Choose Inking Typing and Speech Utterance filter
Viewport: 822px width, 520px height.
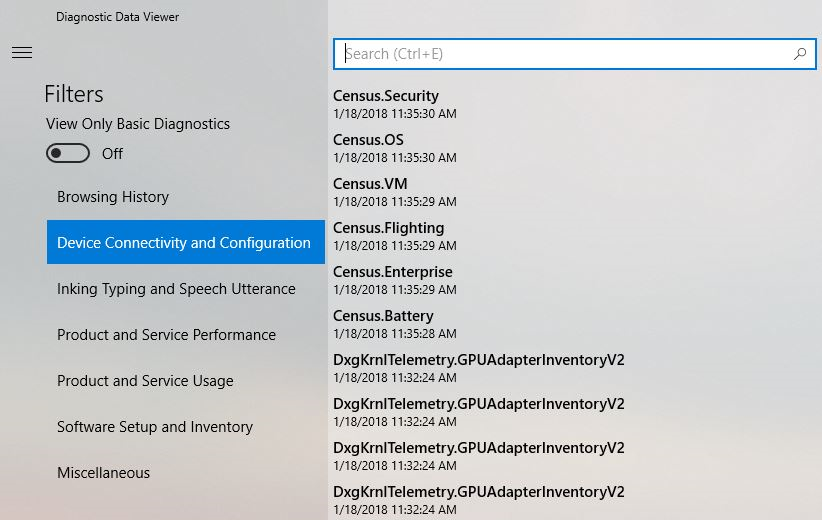point(176,289)
